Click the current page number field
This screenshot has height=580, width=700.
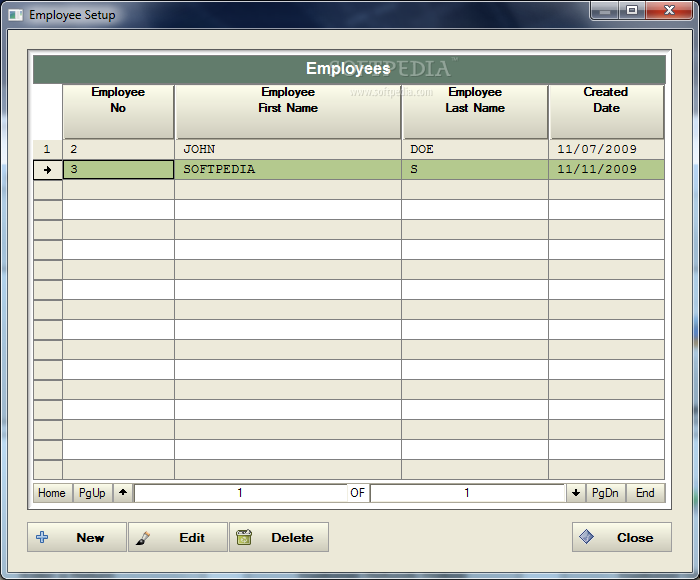240,493
